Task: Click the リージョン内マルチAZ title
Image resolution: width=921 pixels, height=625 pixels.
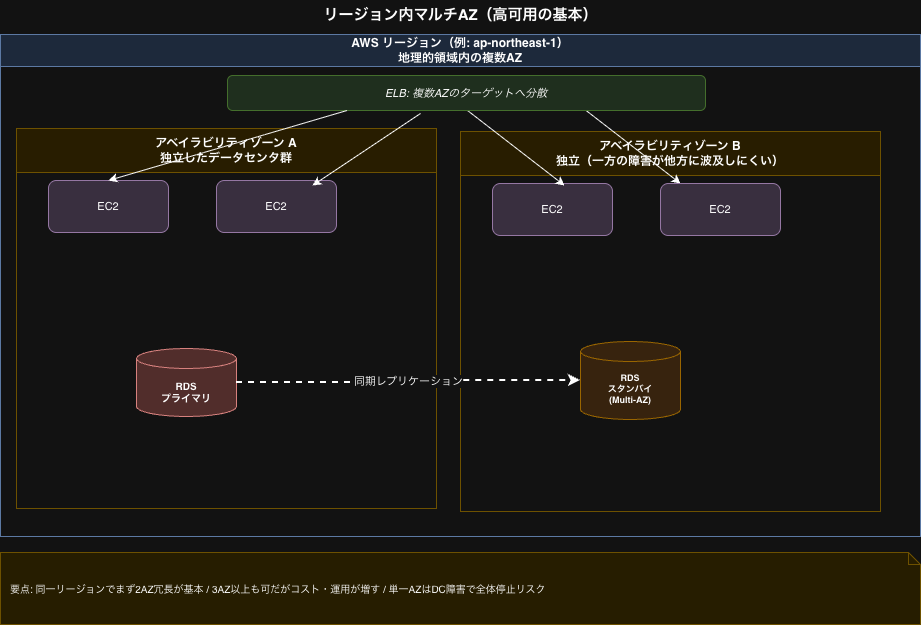Action: point(460,14)
